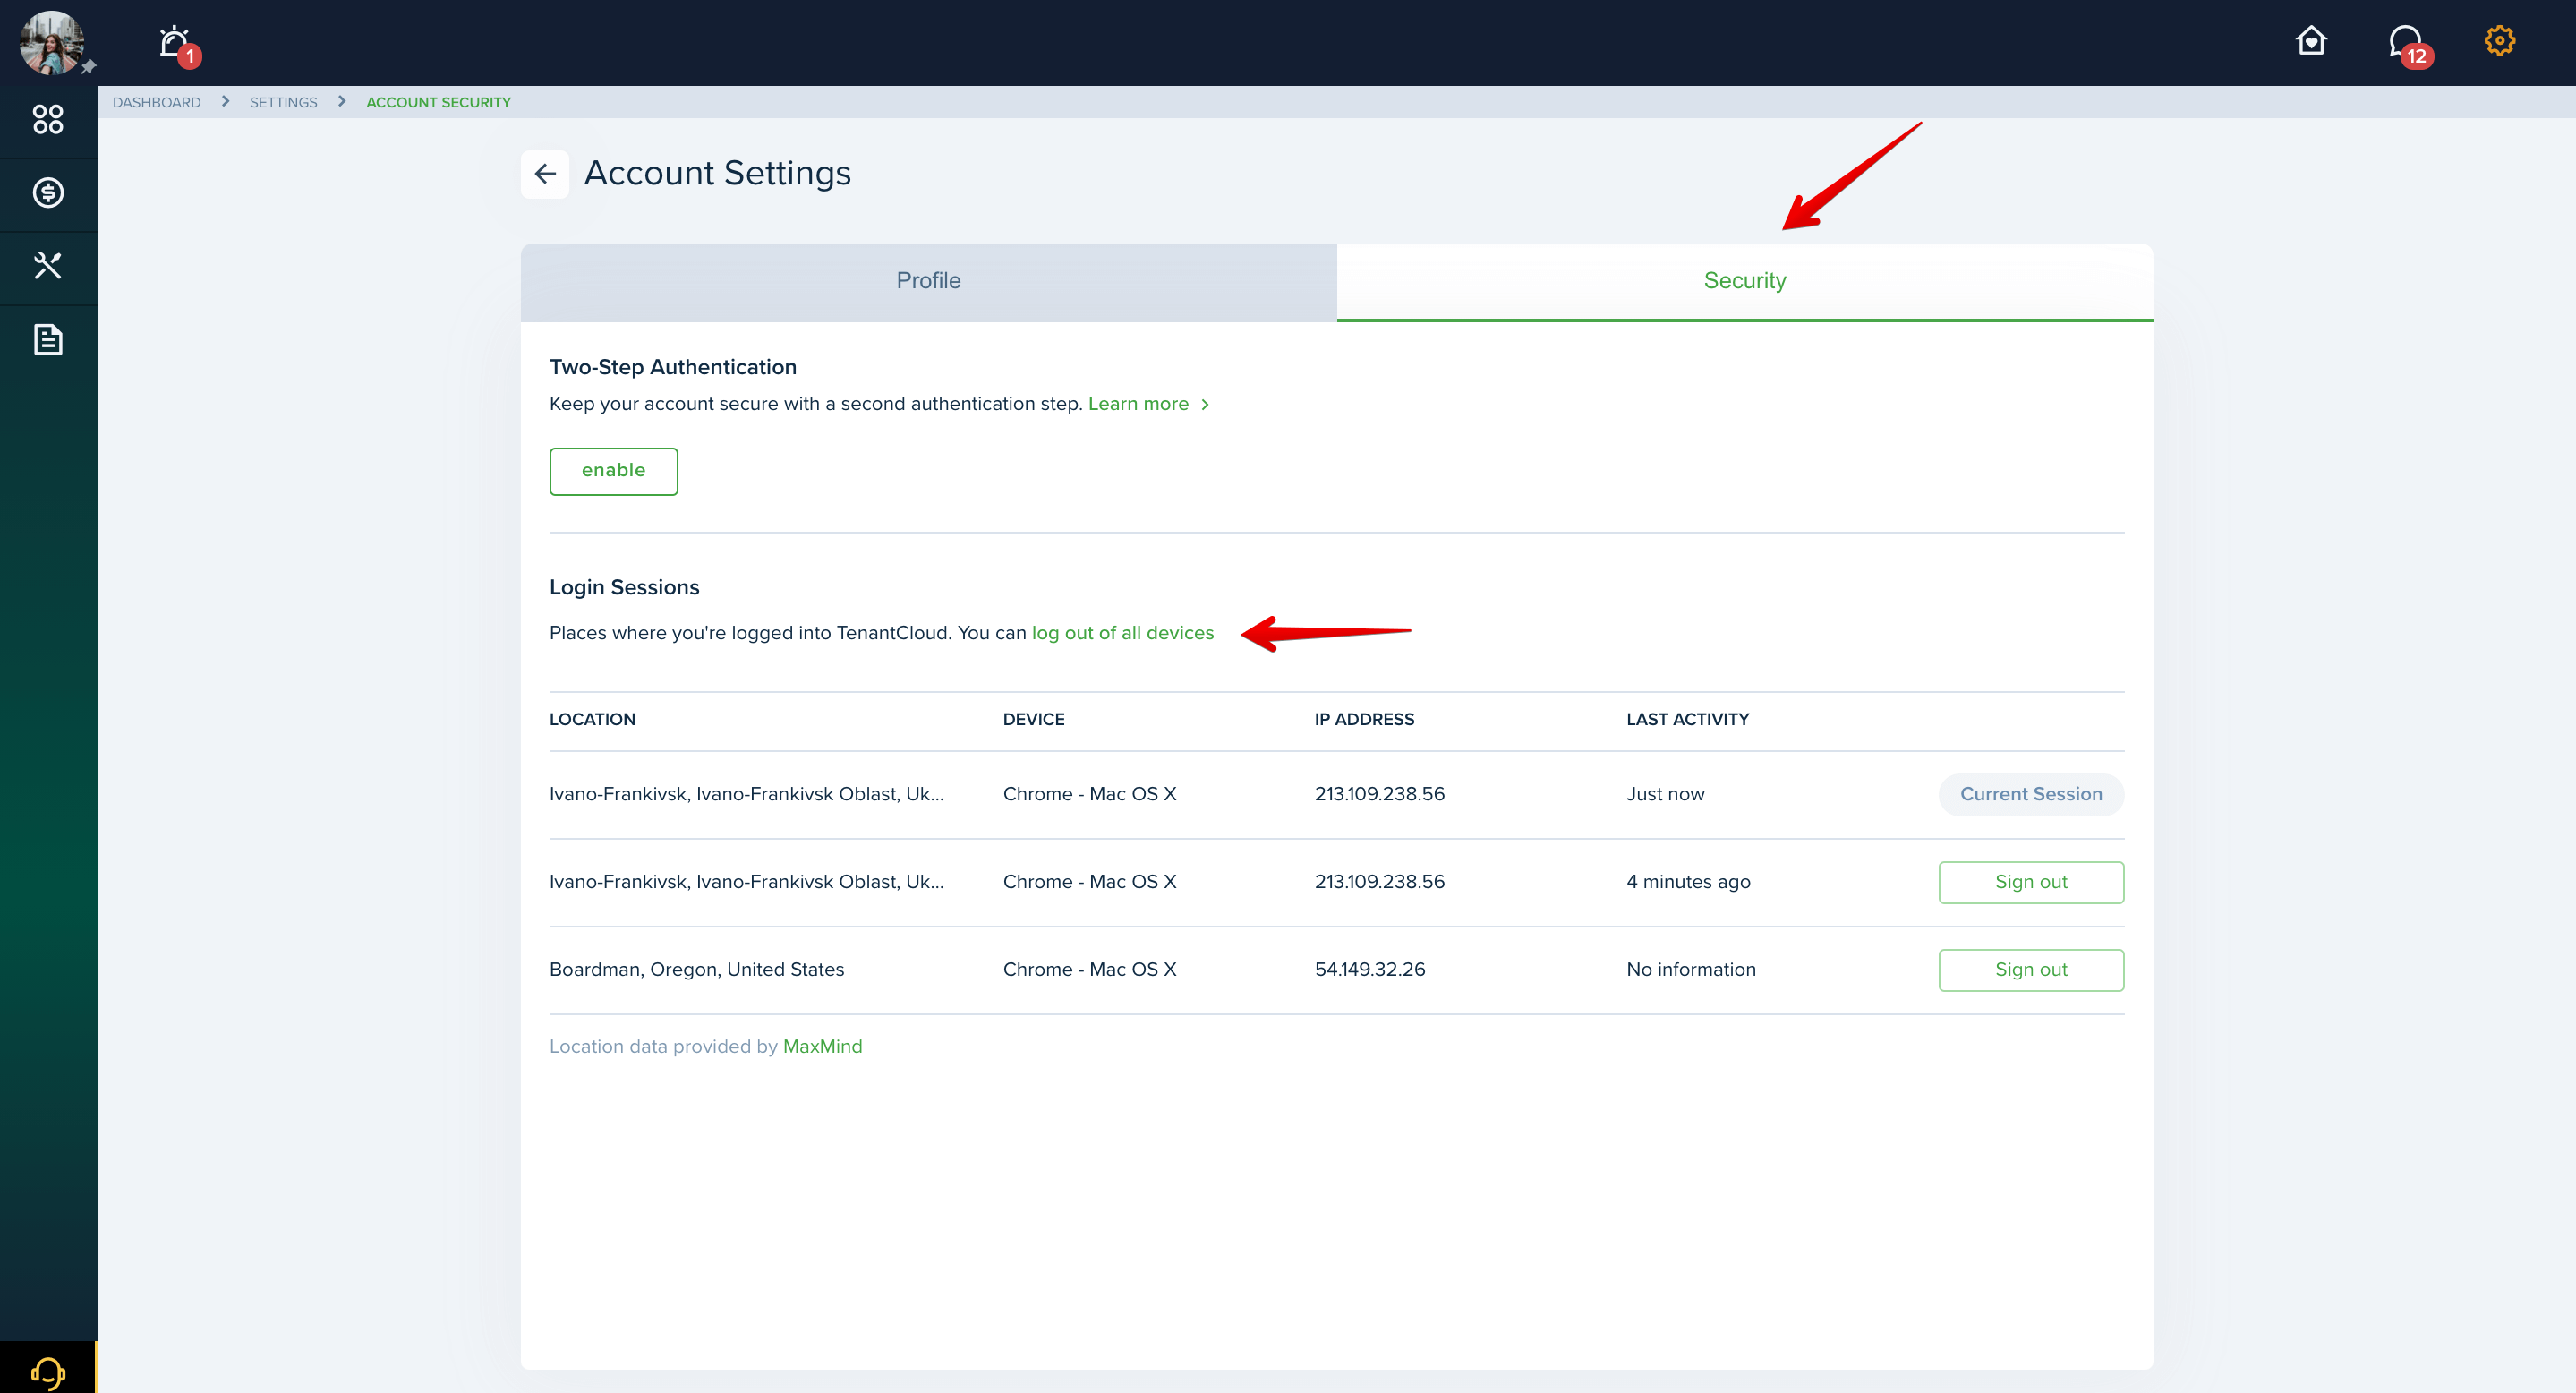Open the messages chat icon with 12 badge
Screen dimensions: 2576x1393
click(x=2405, y=42)
